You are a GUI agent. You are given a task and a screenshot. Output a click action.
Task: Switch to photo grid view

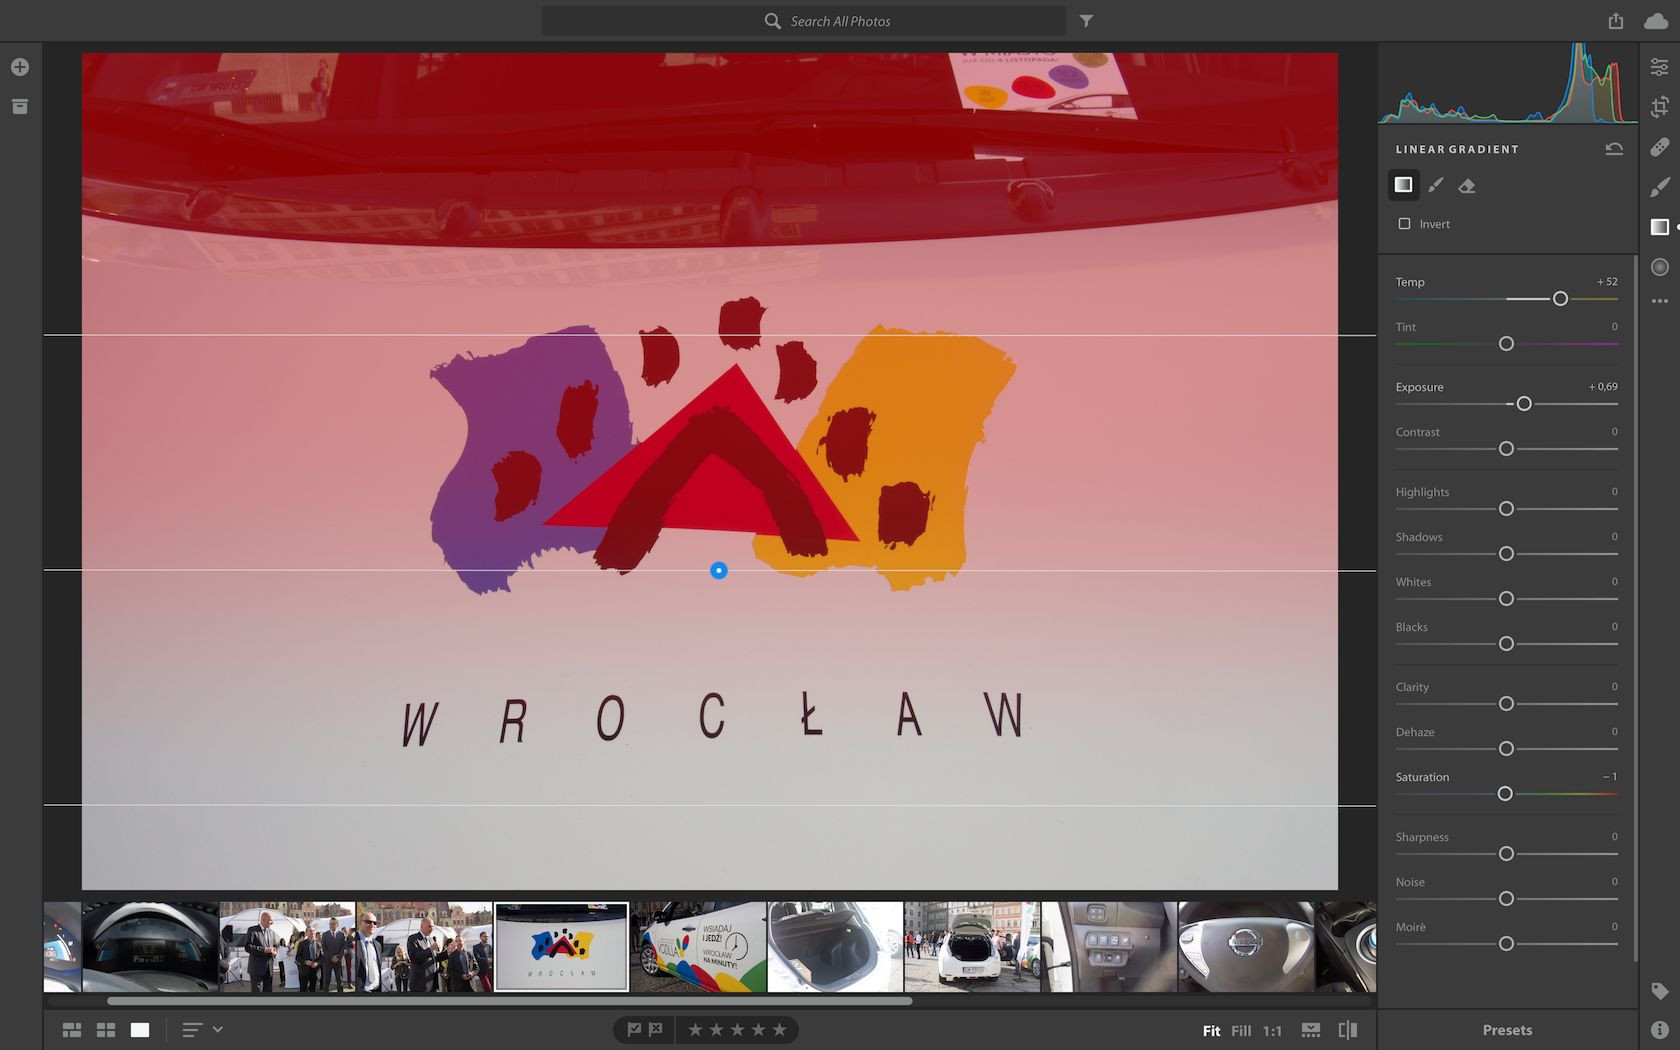[72, 1029]
